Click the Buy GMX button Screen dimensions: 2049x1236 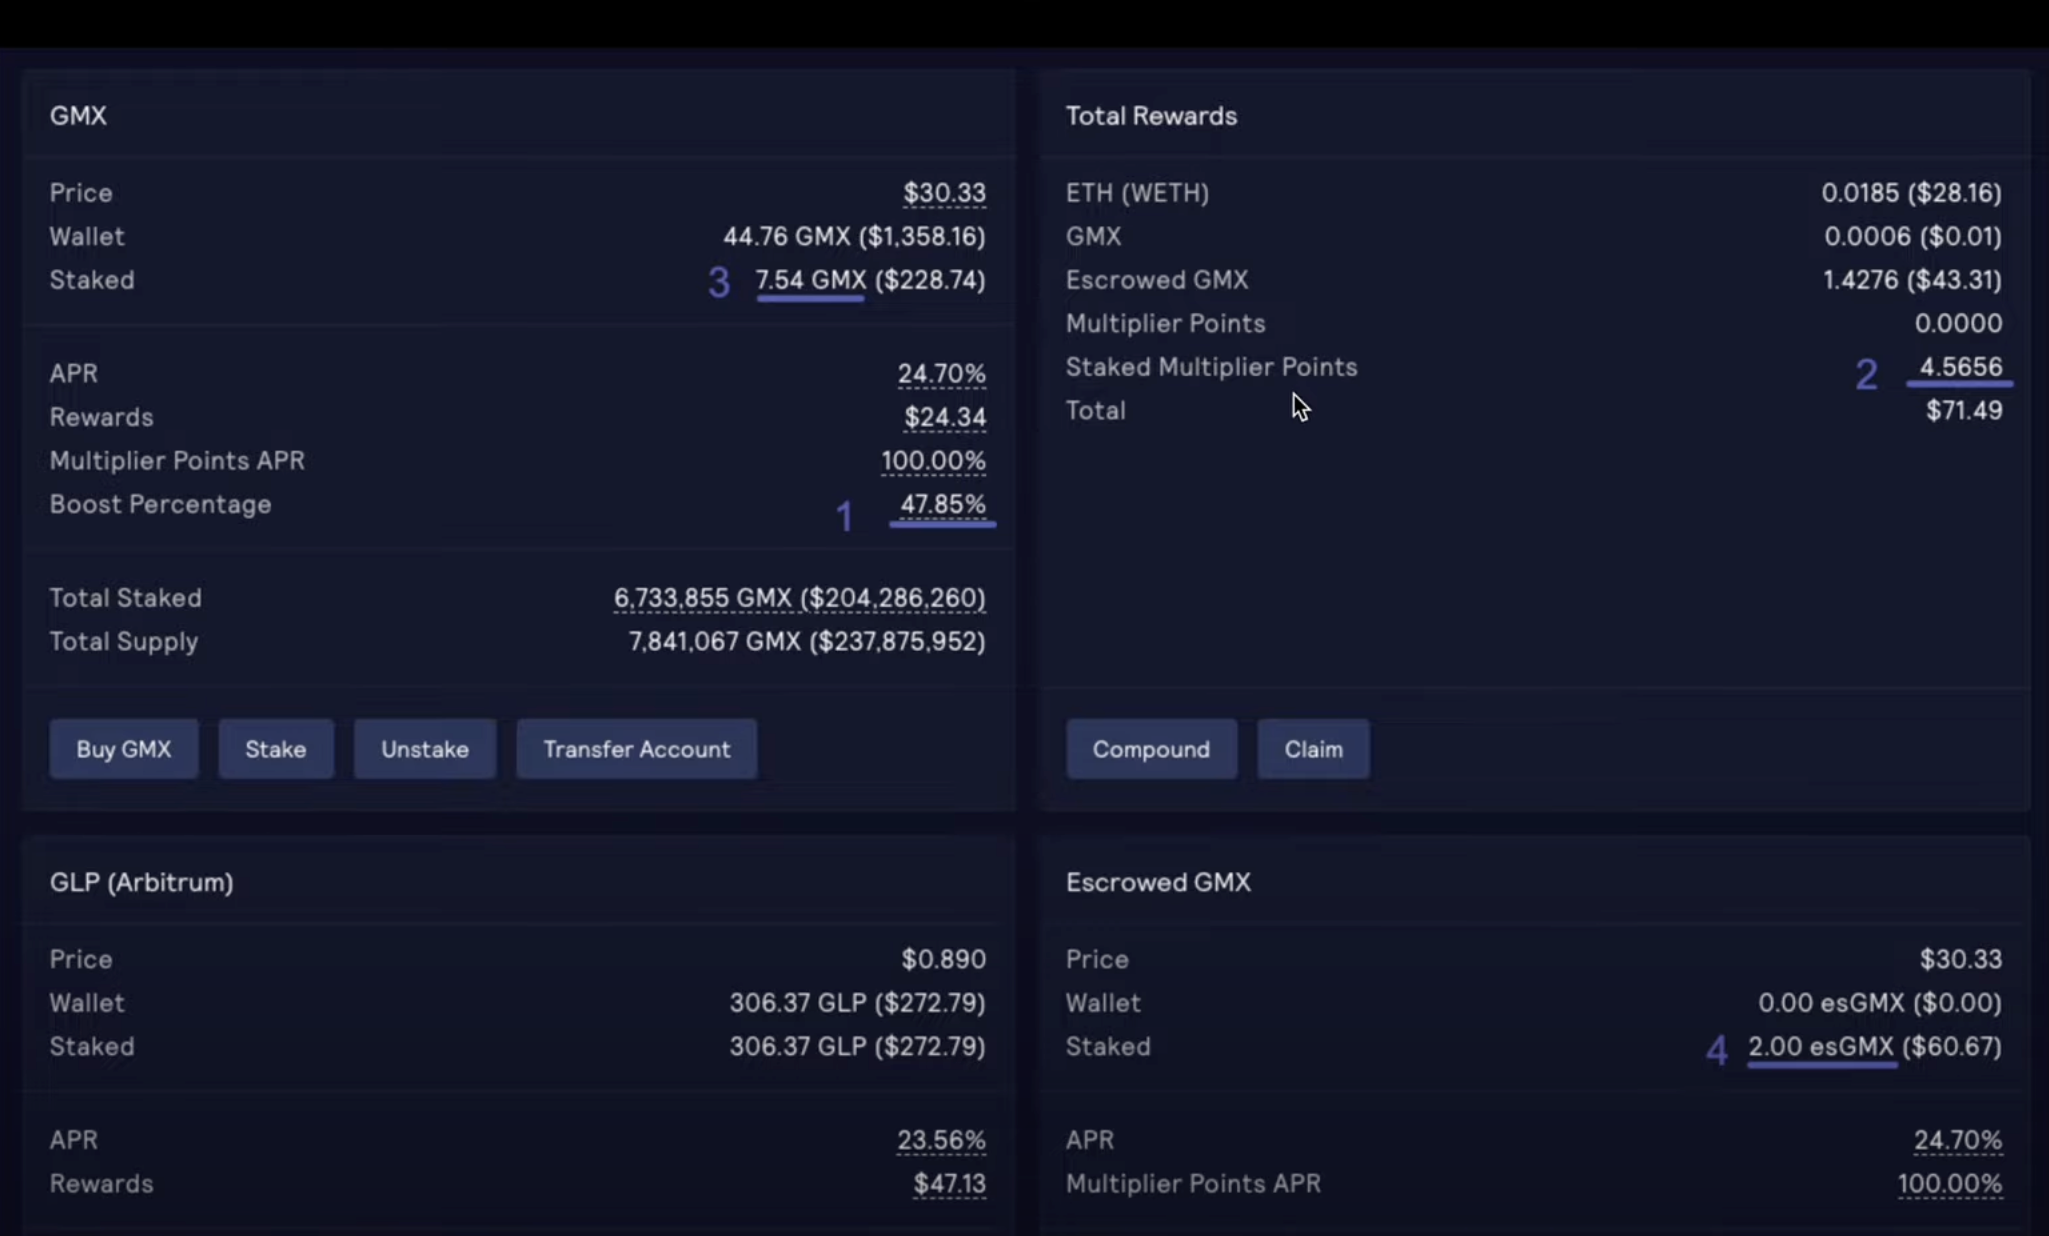pyautogui.click(x=124, y=749)
